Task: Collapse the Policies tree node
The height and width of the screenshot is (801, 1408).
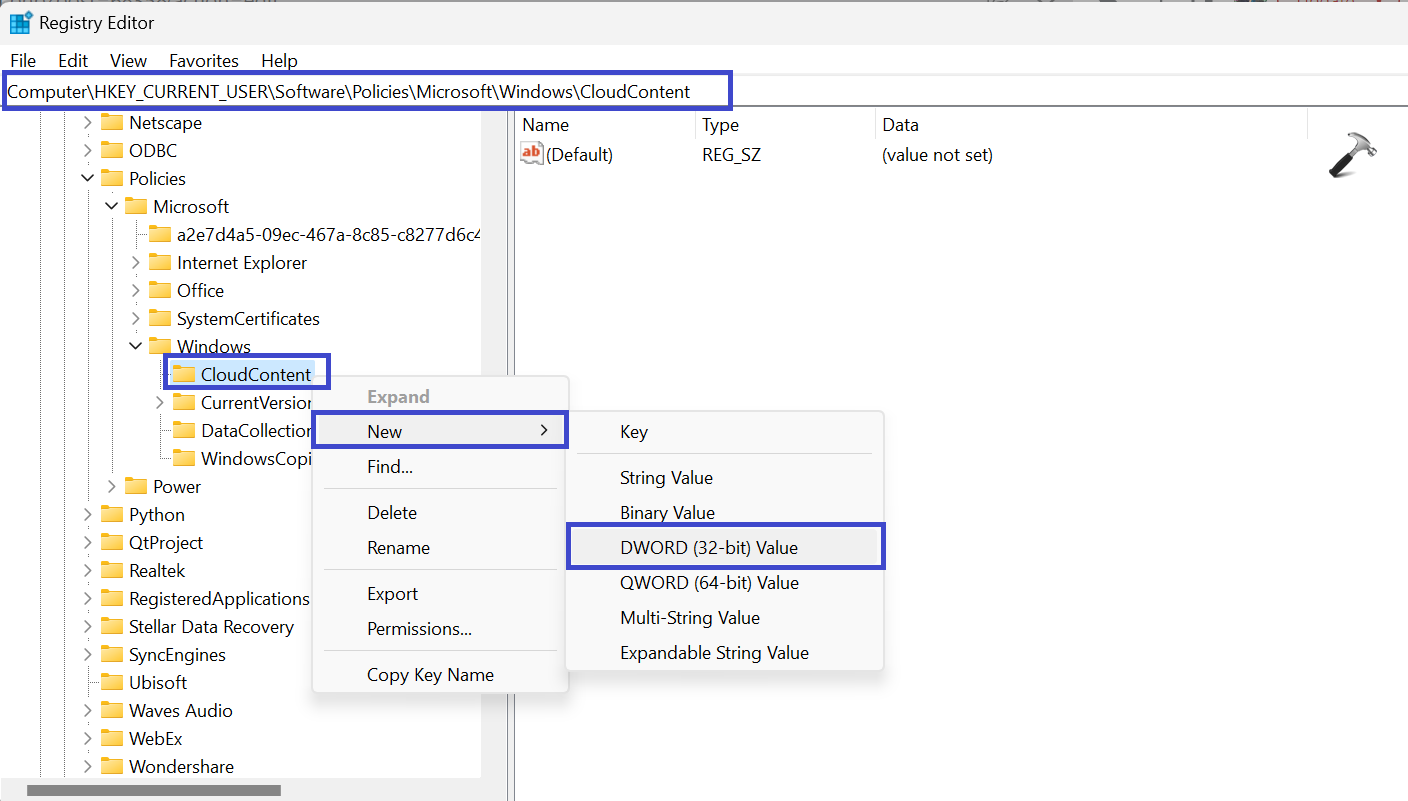Action: (88, 178)
